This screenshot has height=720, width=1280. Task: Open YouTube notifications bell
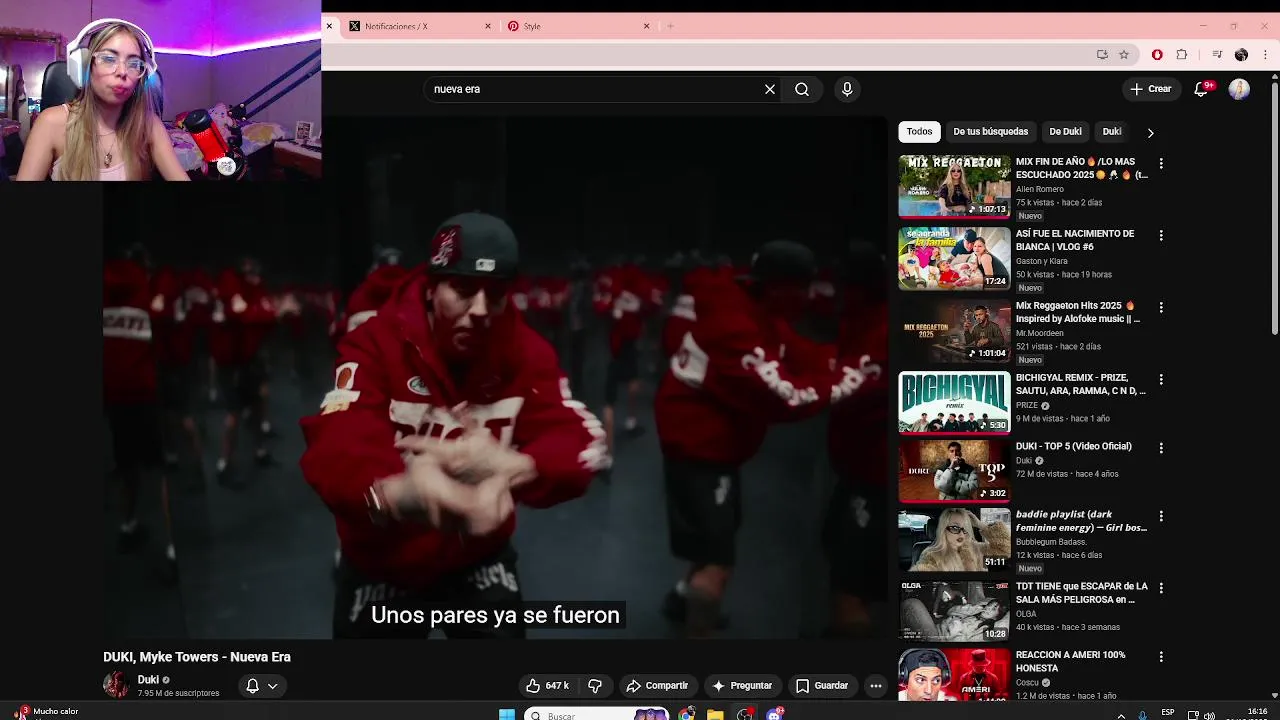click(1202, 89)
